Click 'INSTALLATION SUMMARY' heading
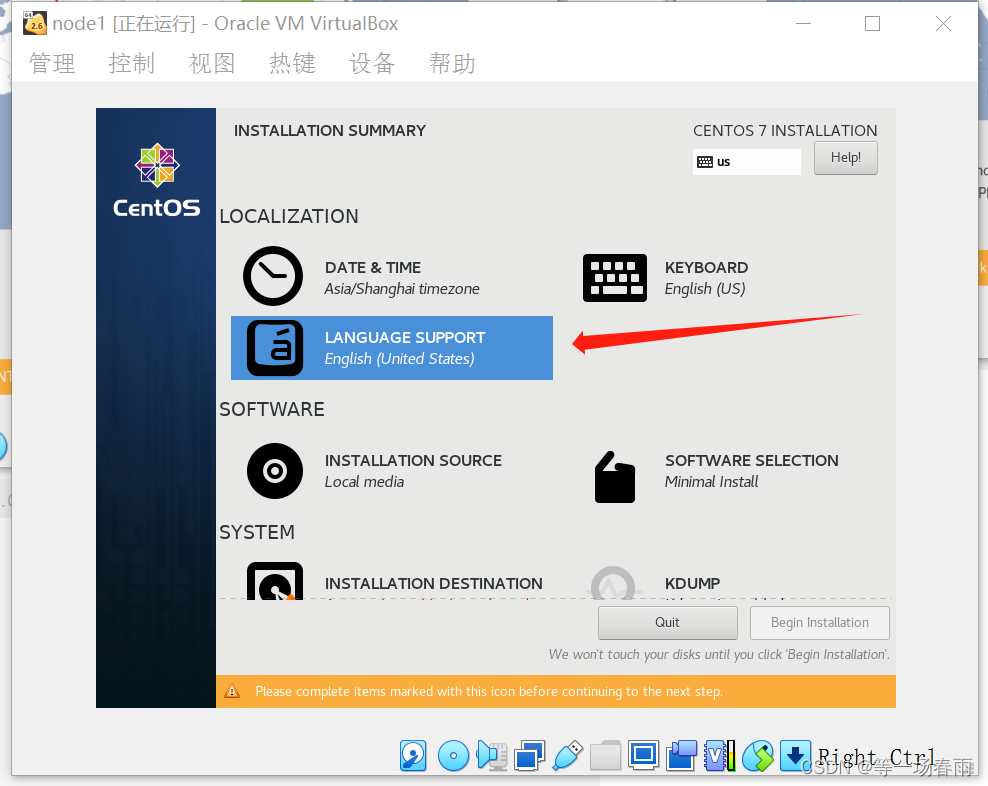988x786 pixels. pyautogui.click(x=330, y=130)
